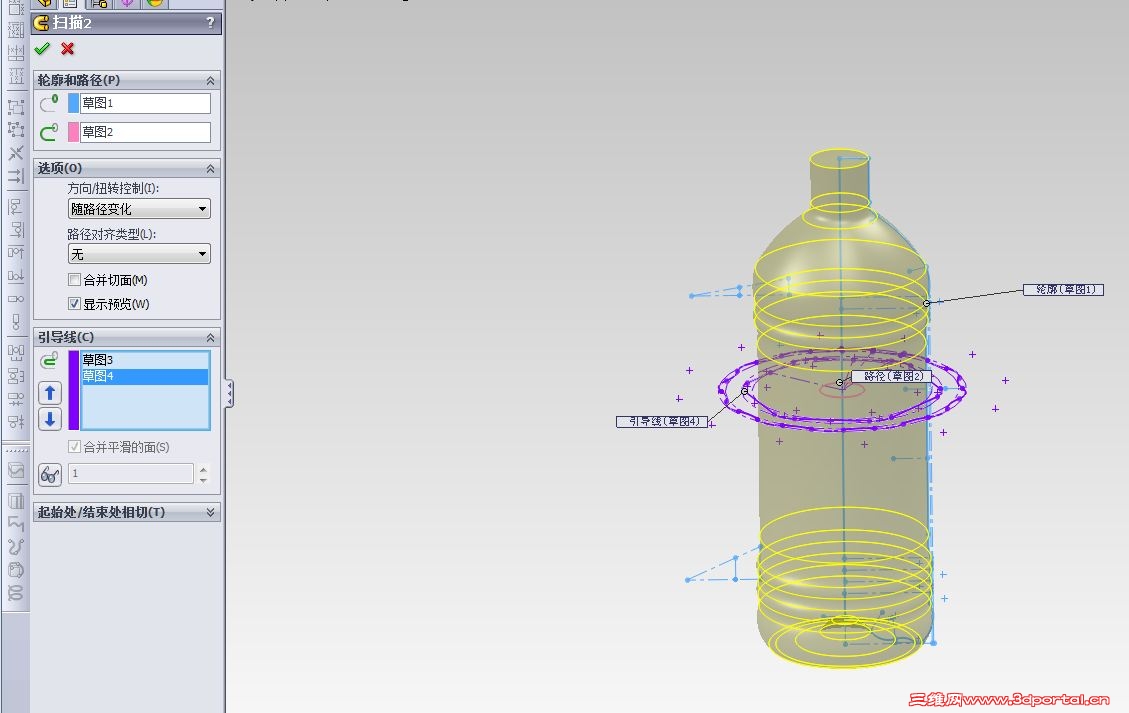Increase the section number stepper
Image resolution: width=1129 pixels, height=713 pixels.
[x=204, y=468]
